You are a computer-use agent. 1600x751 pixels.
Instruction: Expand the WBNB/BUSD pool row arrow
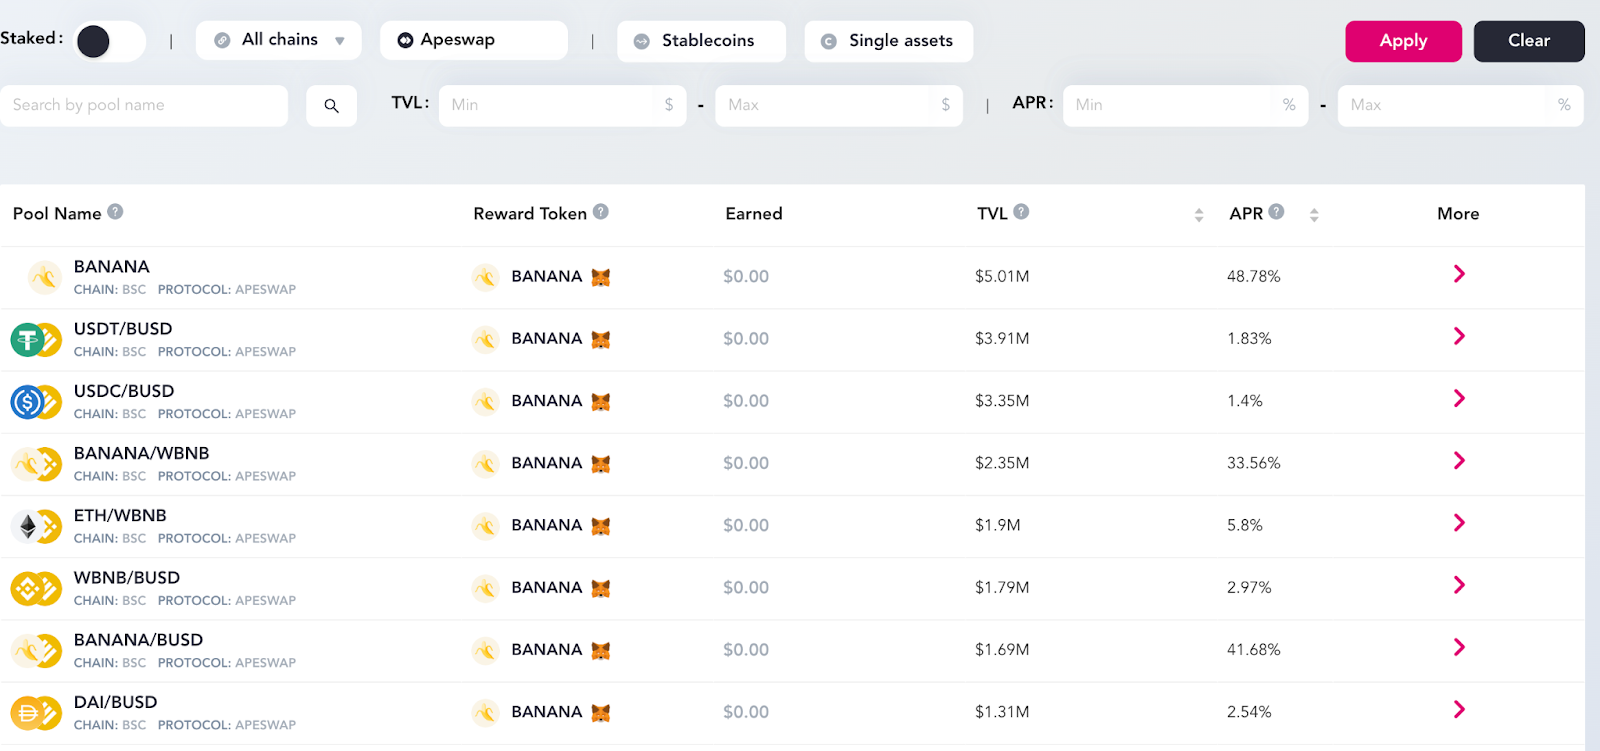[x=1459, y=585]
